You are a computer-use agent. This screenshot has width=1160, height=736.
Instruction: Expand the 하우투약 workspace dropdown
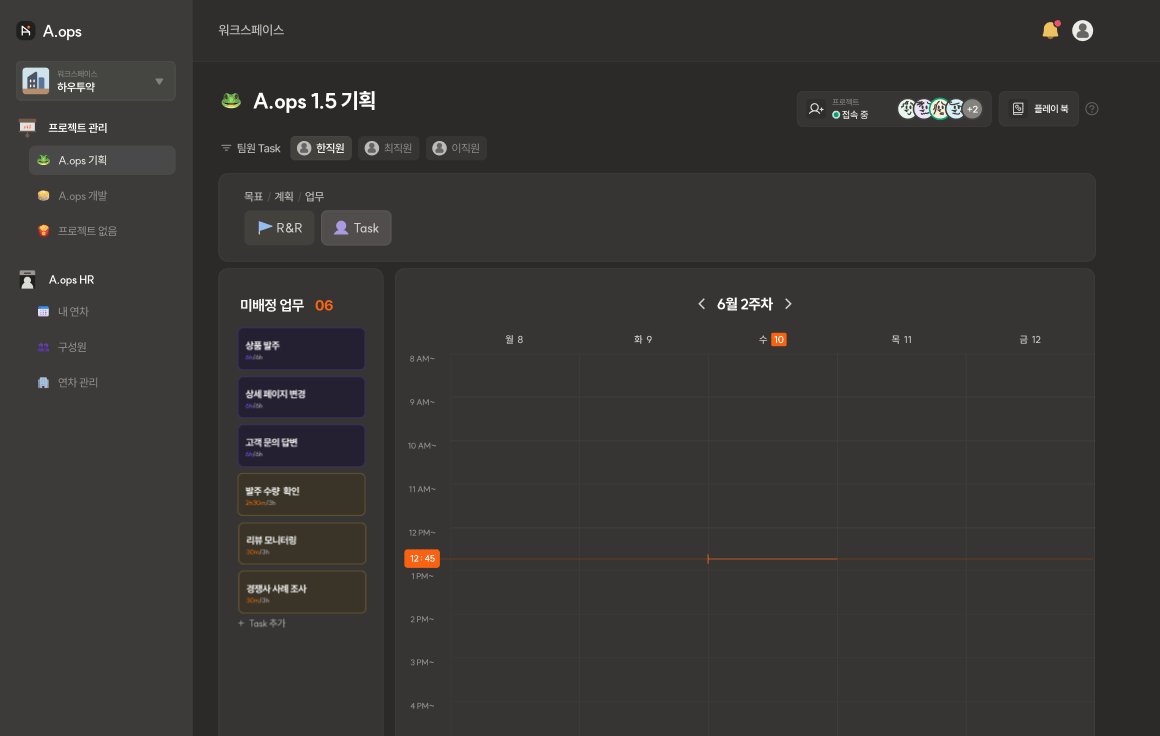(159, 81)
